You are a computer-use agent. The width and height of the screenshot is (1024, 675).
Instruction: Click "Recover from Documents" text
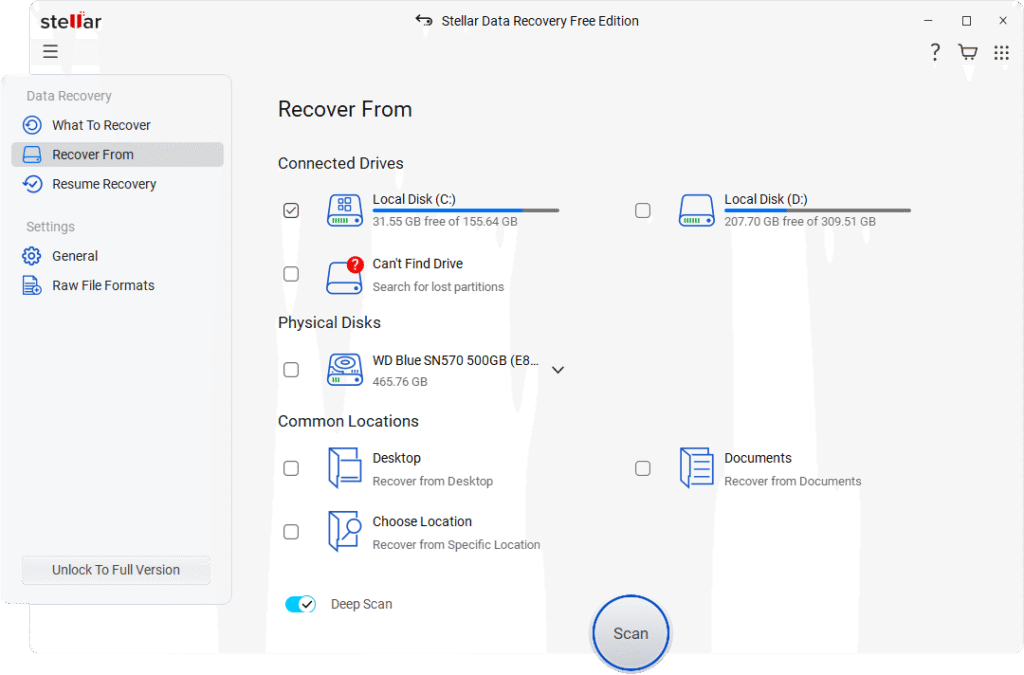pos(792,481)
